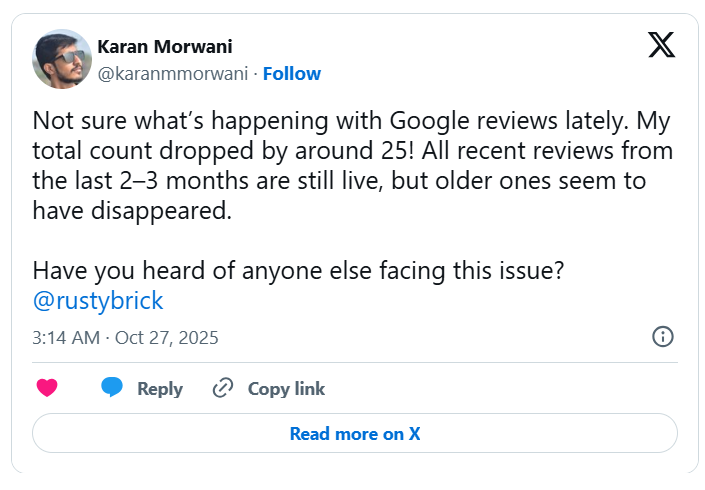Open the circled info icon
This screenshot has height=490, width=705.
pos(662,336)
